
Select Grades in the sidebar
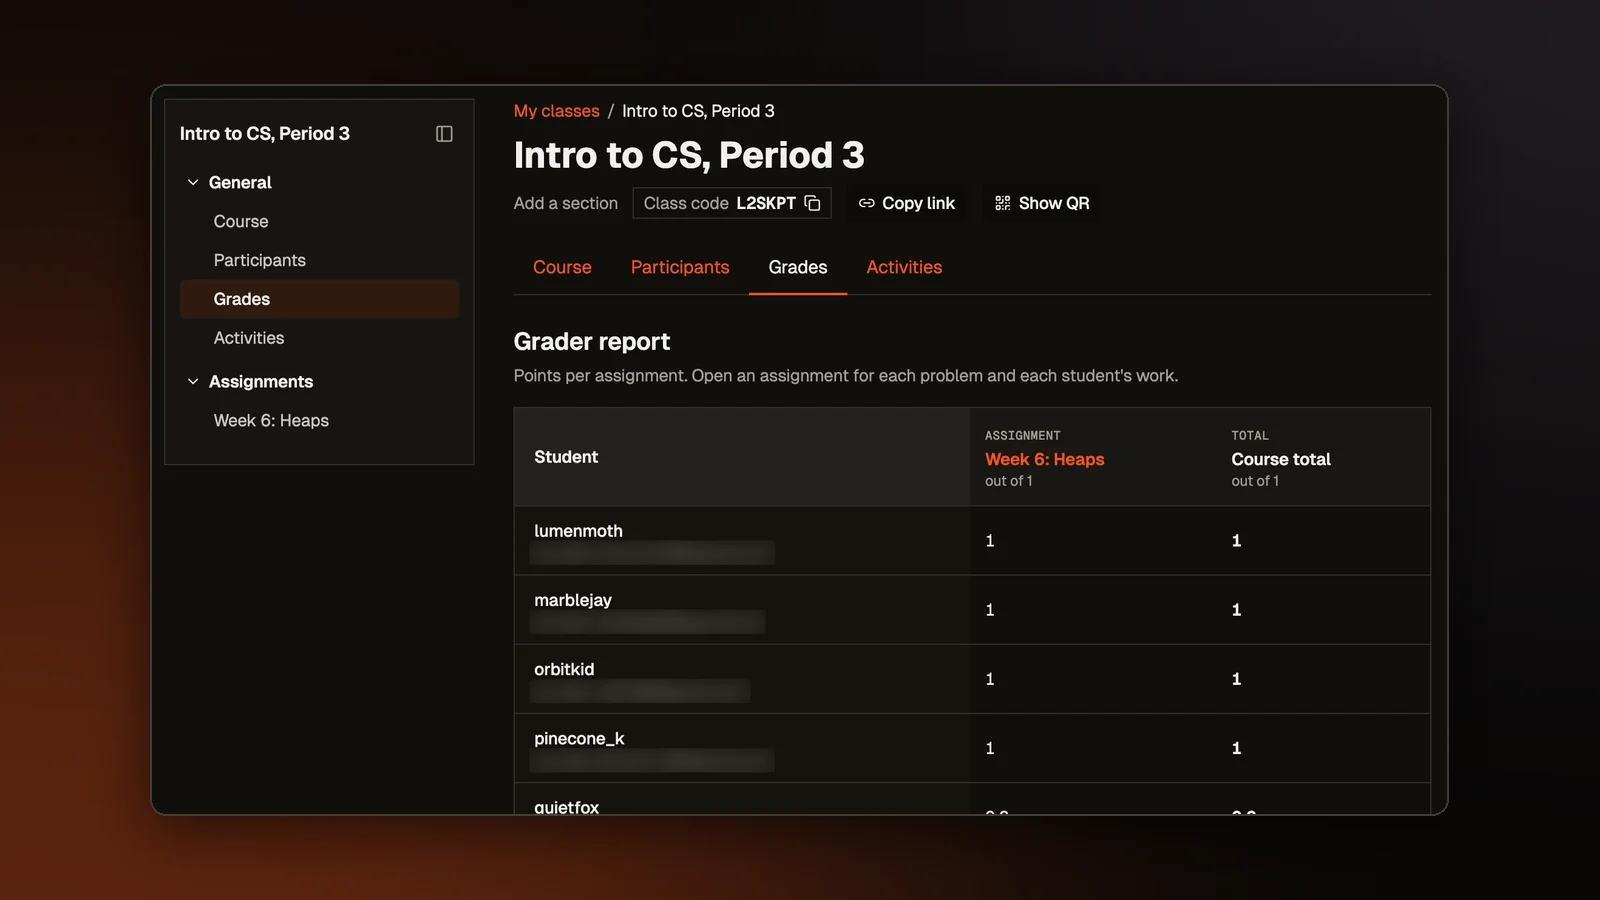(x=319, y=299)
